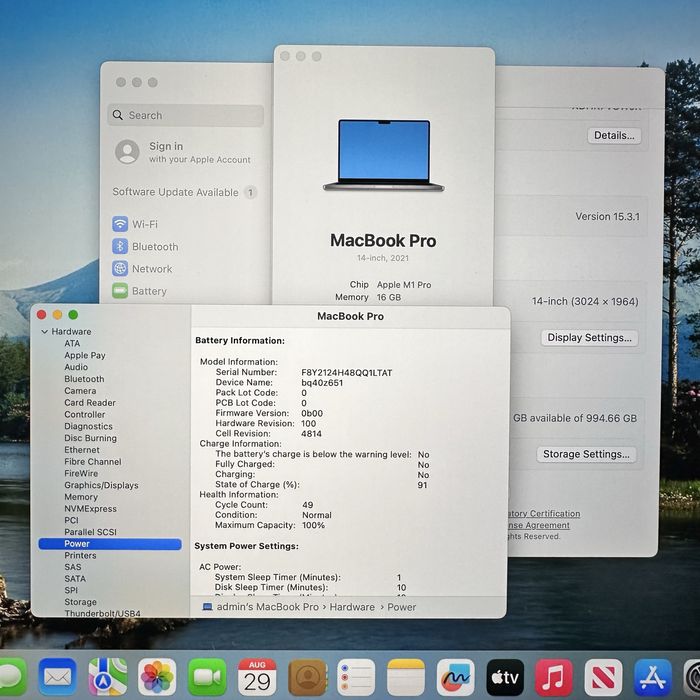Click Bluetooth icon in System Settings sidebar
The width and height of the screenshot is (700, 700).
120,246
